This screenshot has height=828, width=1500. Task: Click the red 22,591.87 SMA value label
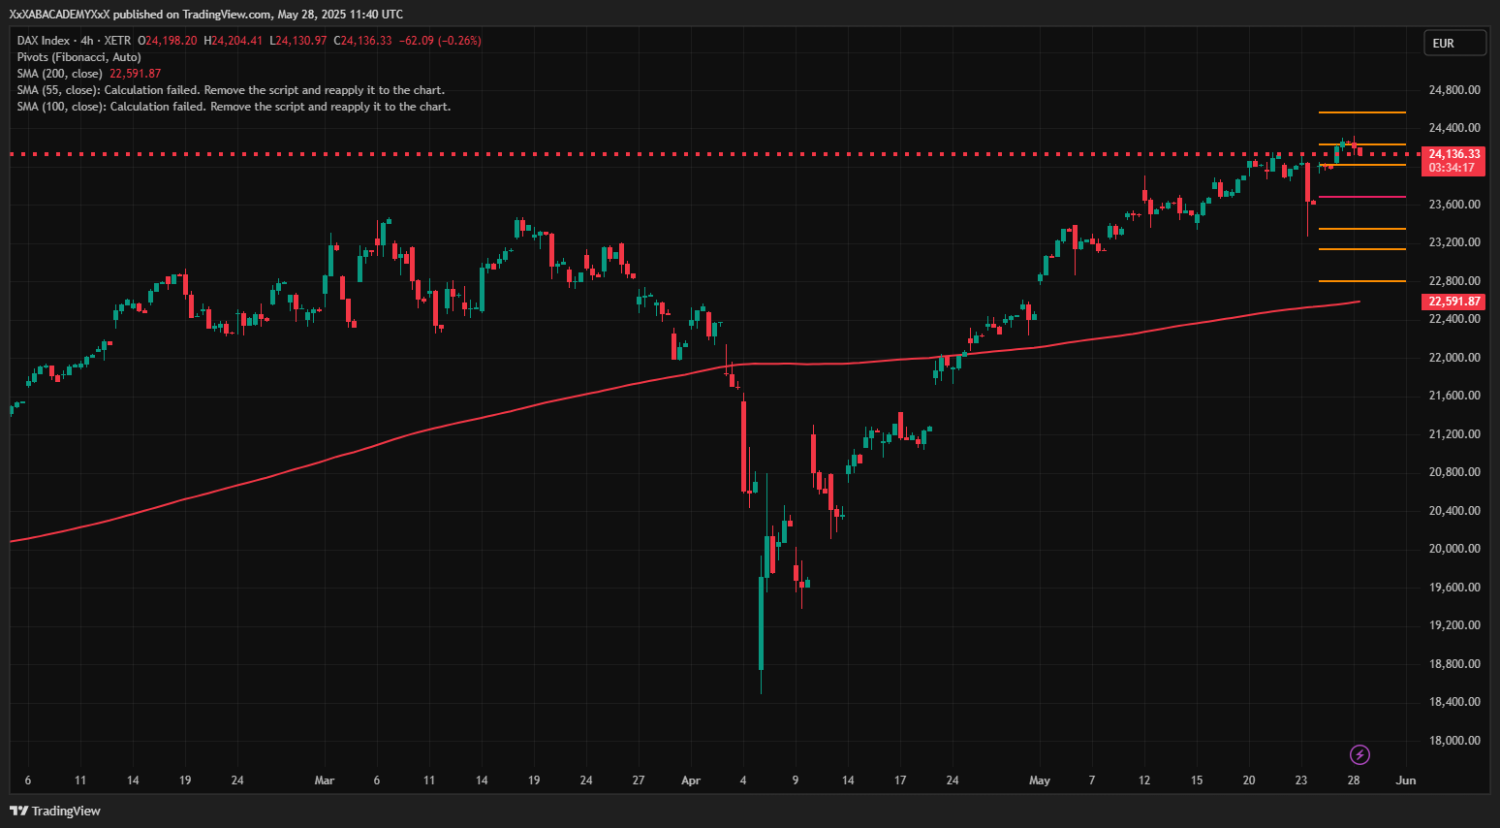point(1454,302)
